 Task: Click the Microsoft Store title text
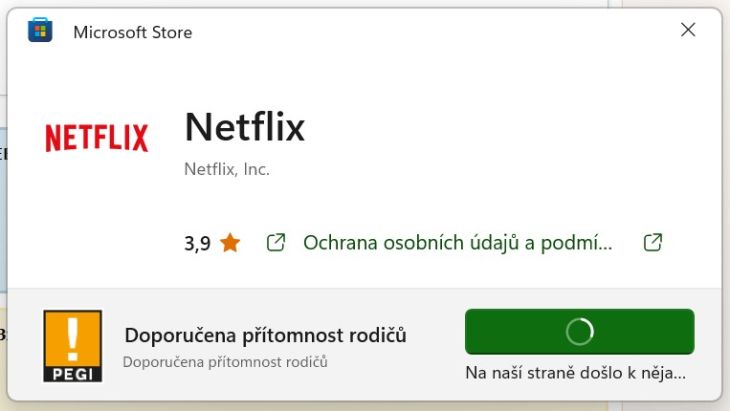click(x=133, y=32)
